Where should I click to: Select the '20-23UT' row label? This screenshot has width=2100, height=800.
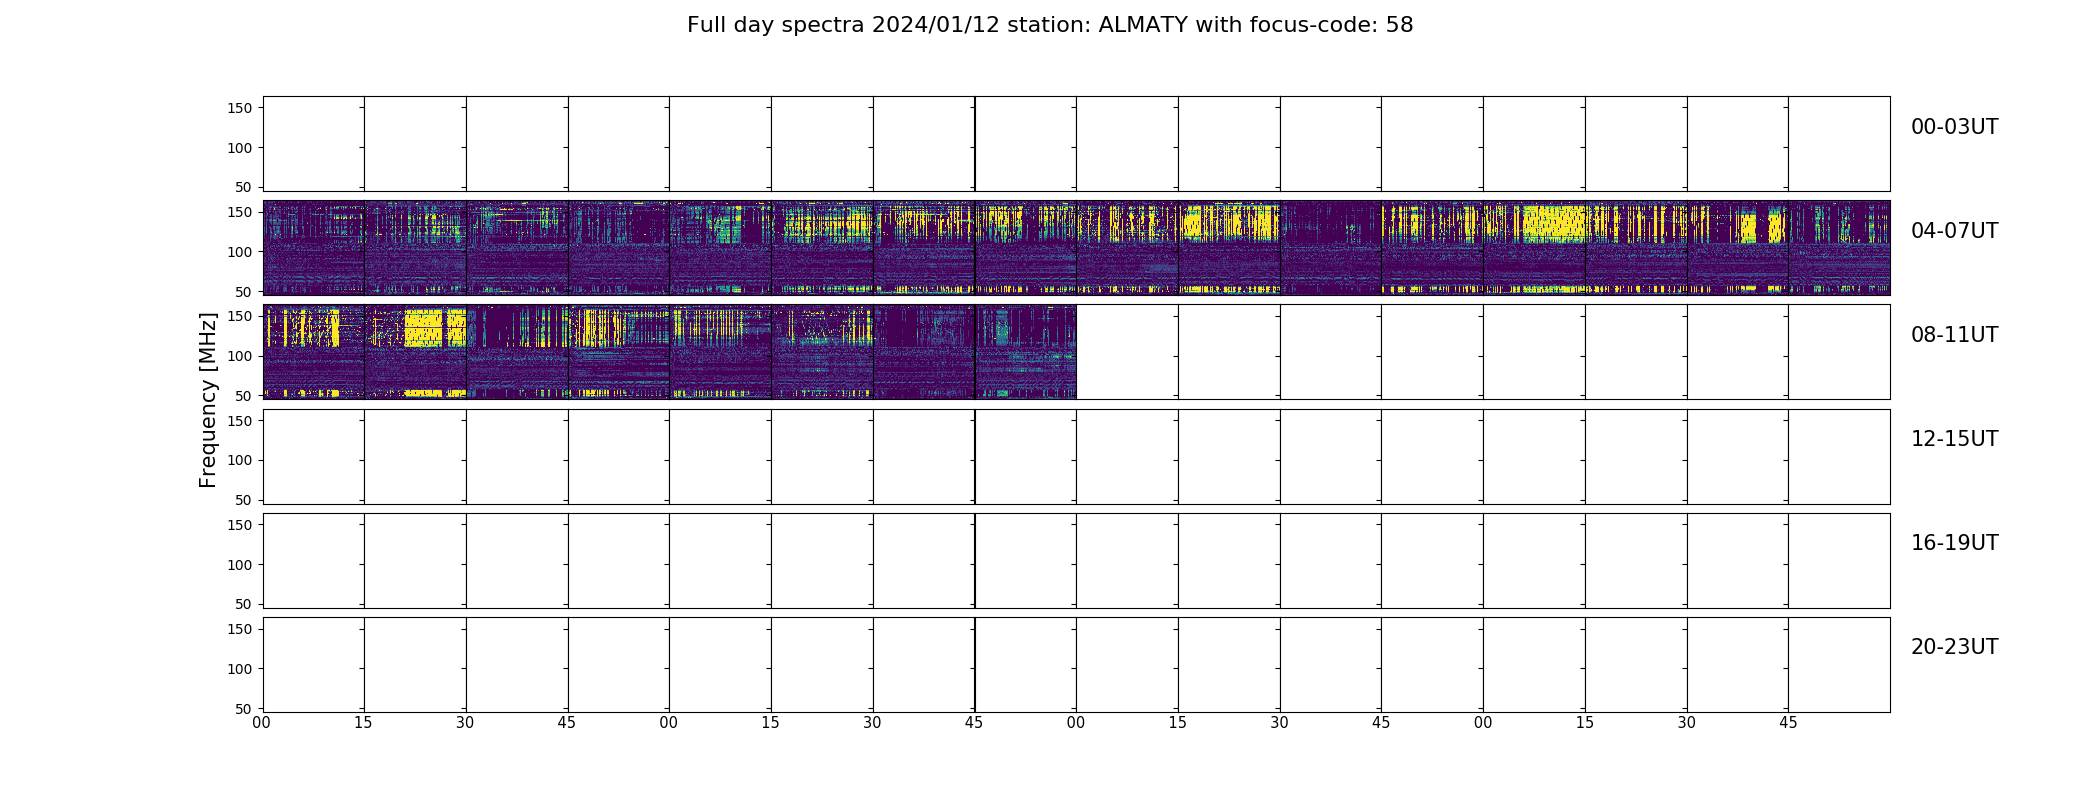[x=1954, y=647]
